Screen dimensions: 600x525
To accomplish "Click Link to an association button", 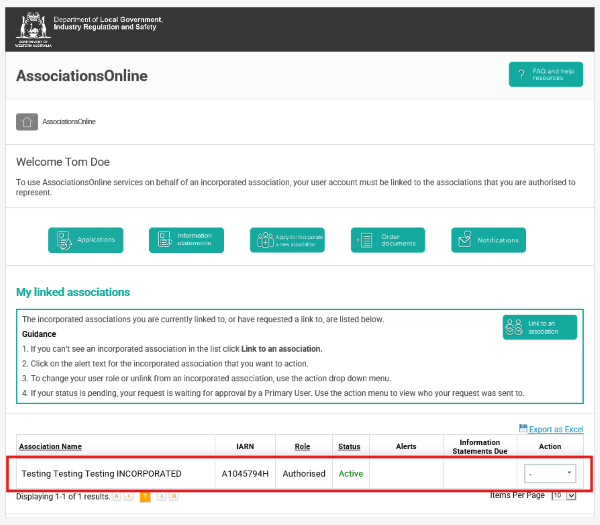I will coord(540,327).
